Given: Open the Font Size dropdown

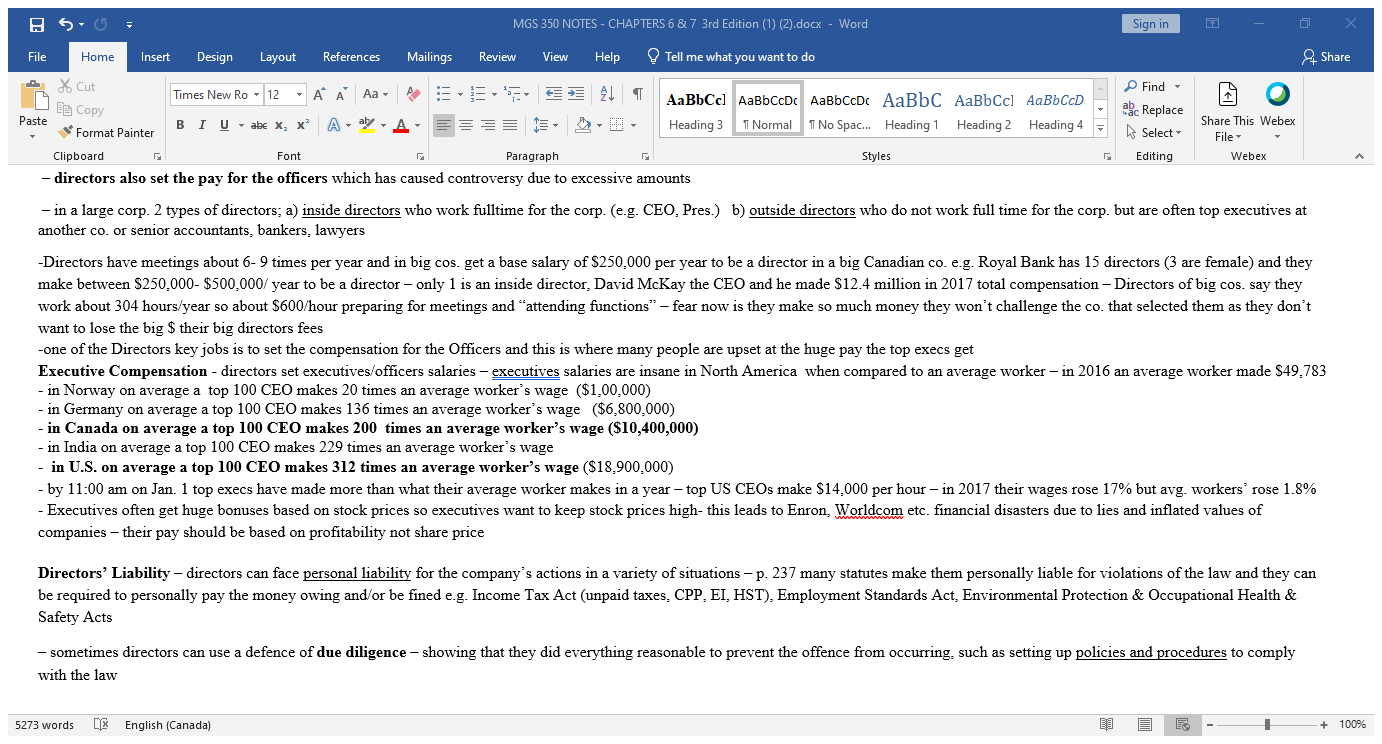Looking at the screenshot, I should 297,94.
